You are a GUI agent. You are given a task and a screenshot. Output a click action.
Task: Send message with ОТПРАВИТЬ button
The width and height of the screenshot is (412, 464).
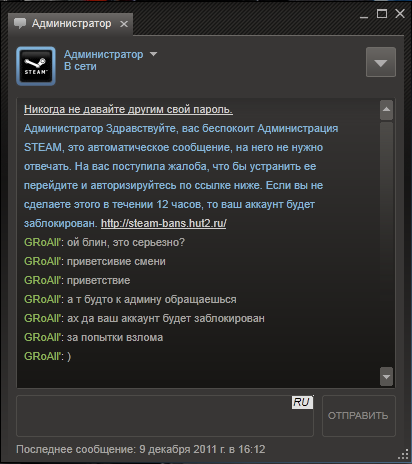359,416
